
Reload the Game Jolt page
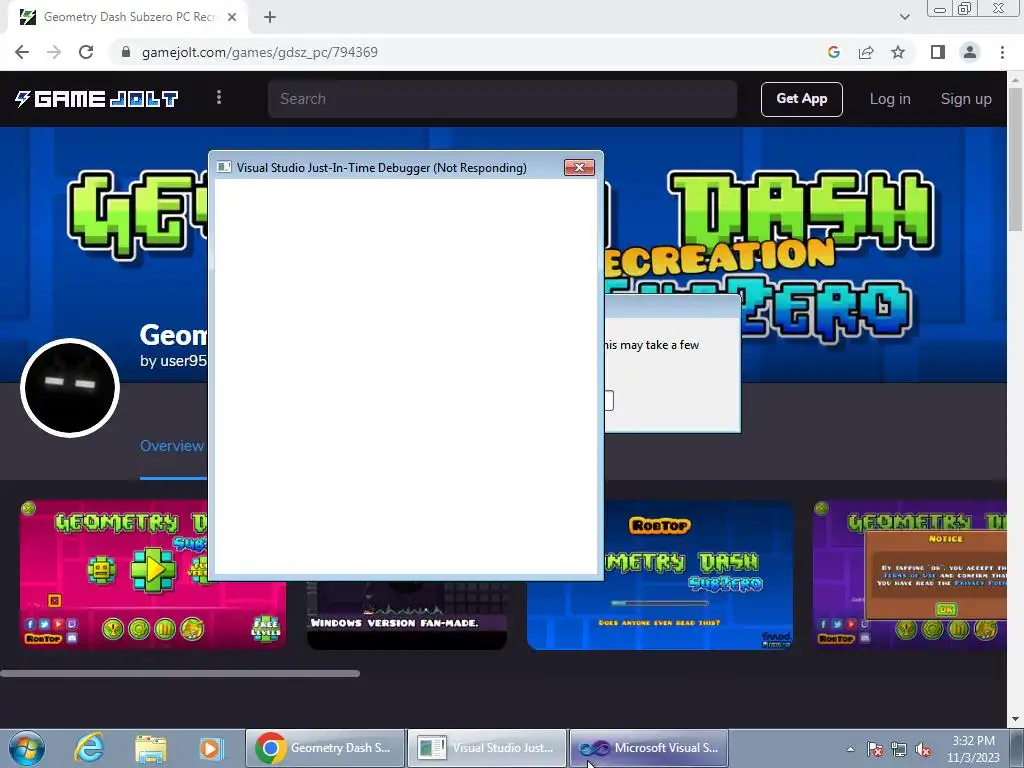tap(86, 52)
